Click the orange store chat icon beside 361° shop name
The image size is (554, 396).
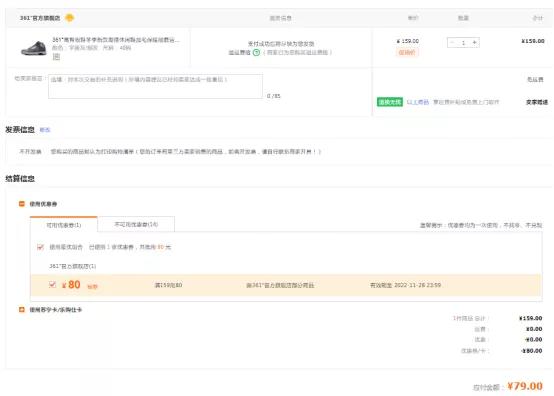[70, 18]
